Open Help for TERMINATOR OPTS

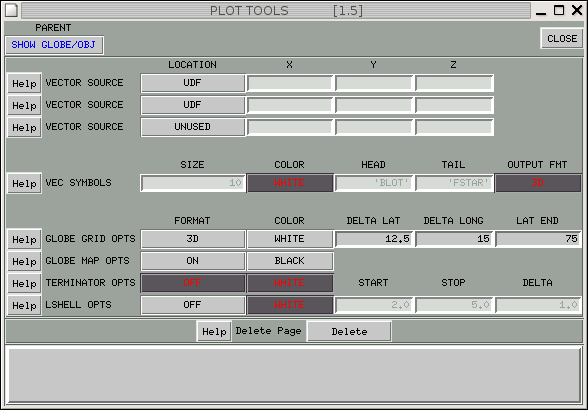24,284
